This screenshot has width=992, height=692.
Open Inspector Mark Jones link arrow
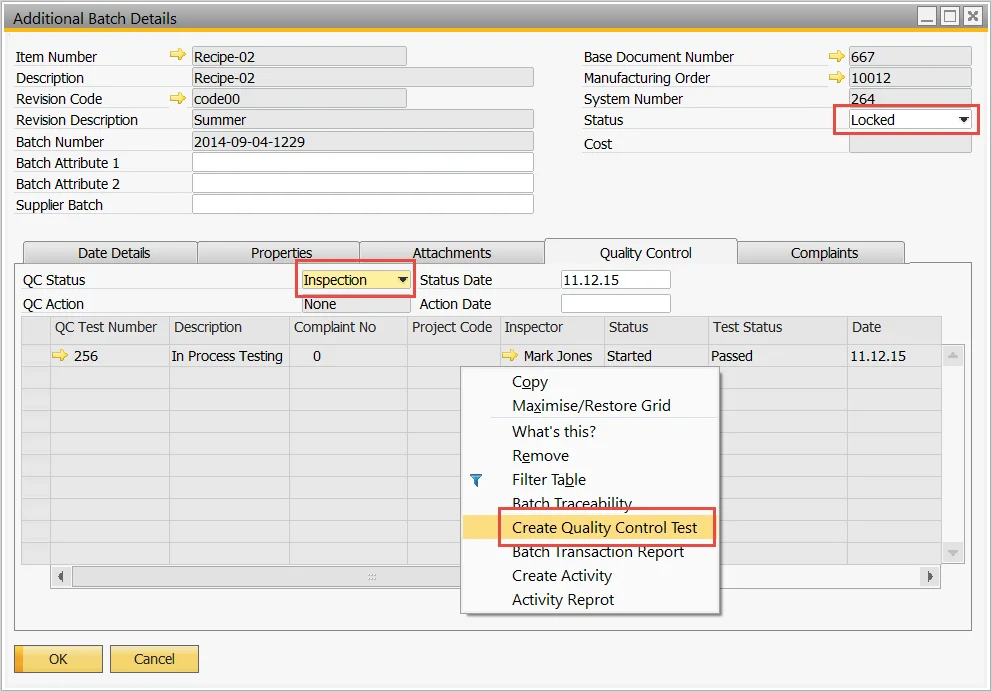click(510, 355)
